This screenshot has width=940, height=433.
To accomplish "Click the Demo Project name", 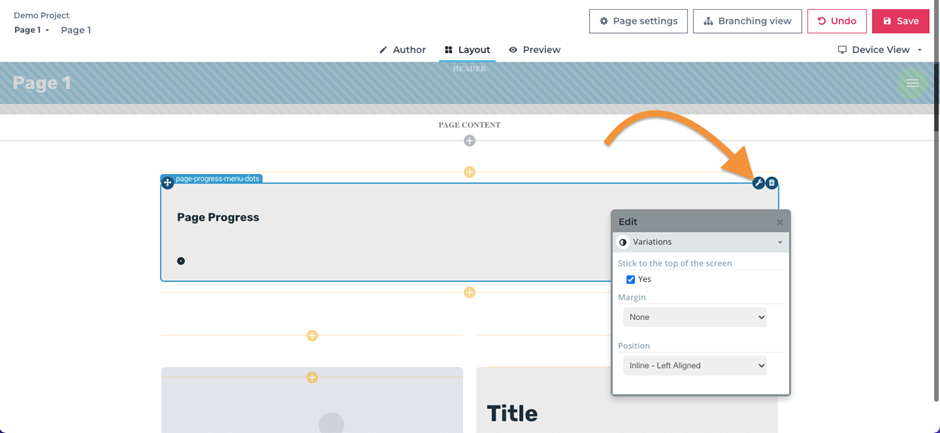I will click(x=41, y=16).
